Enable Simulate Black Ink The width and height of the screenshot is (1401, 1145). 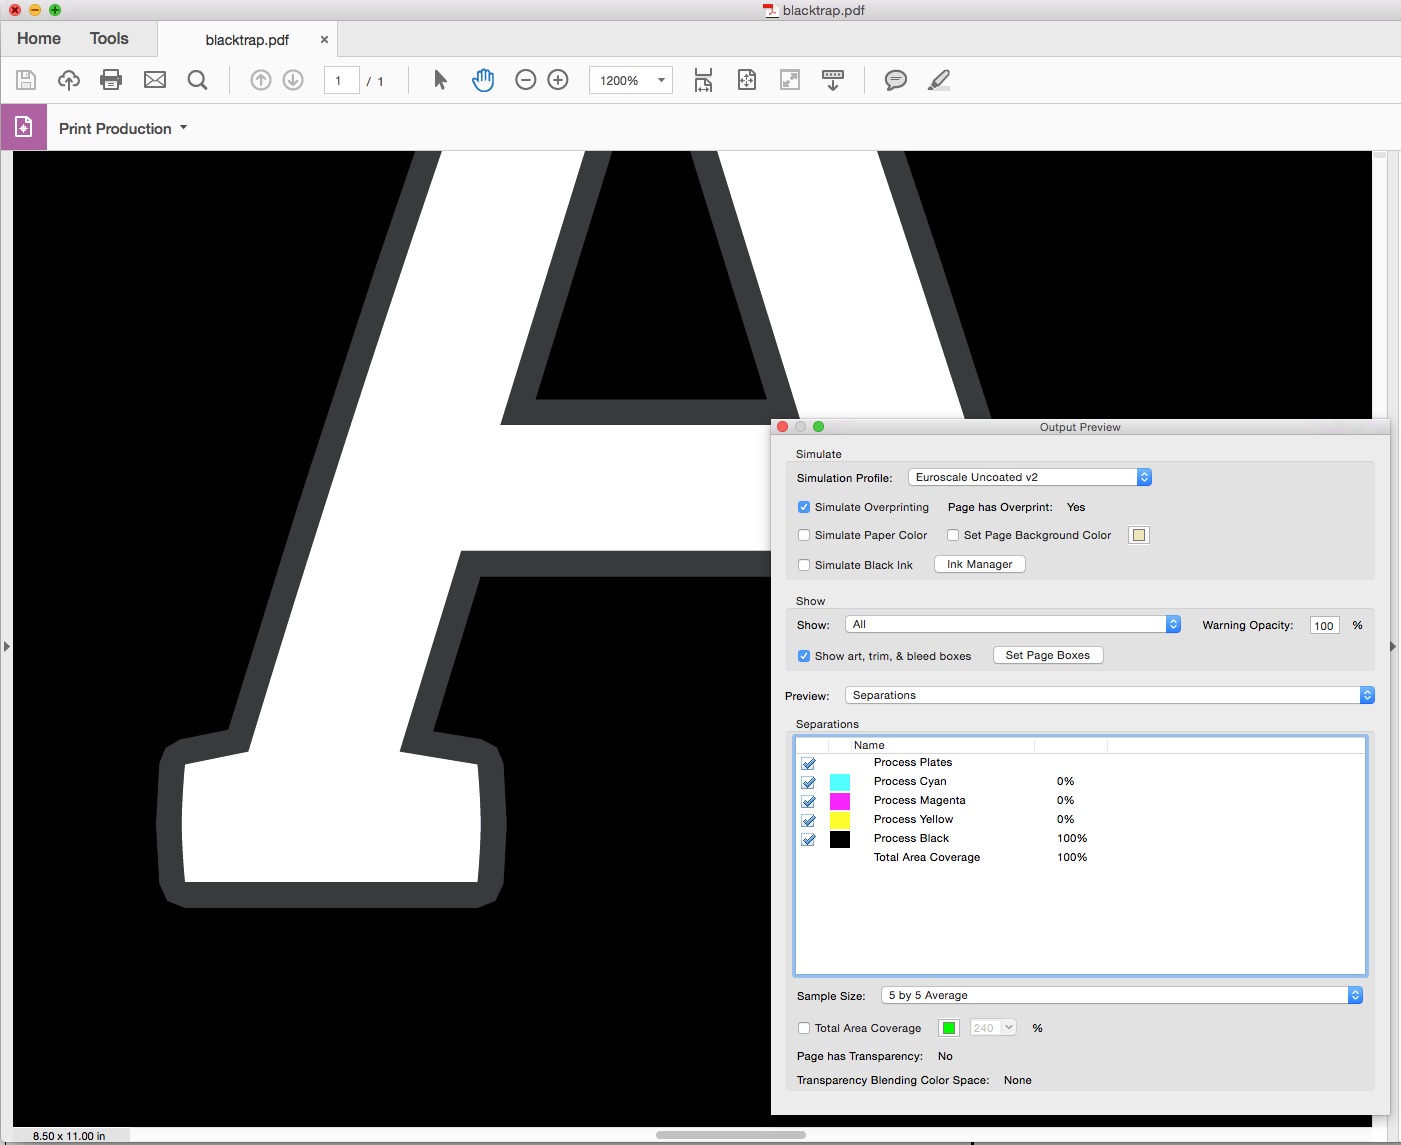(804, 565)
